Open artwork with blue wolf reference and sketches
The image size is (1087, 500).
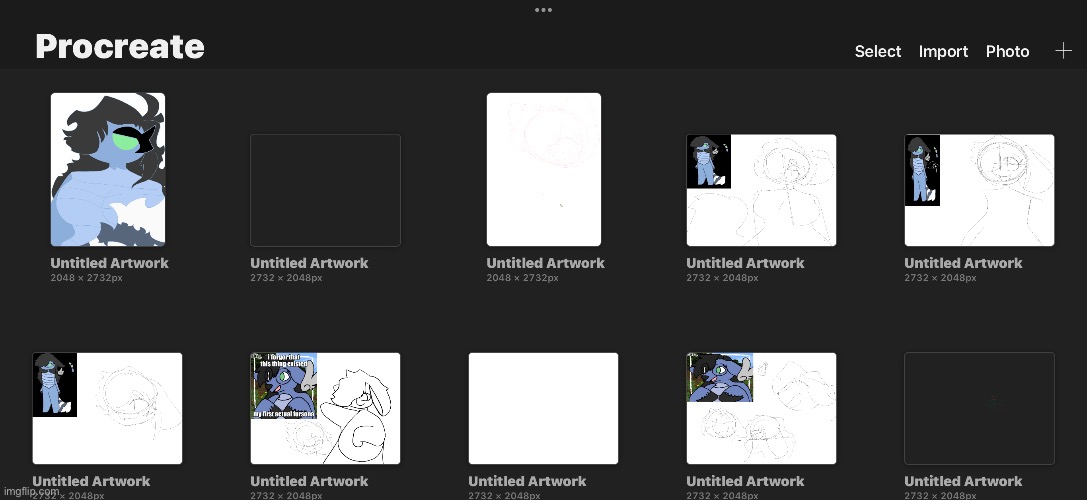click(x=761, y=408)
